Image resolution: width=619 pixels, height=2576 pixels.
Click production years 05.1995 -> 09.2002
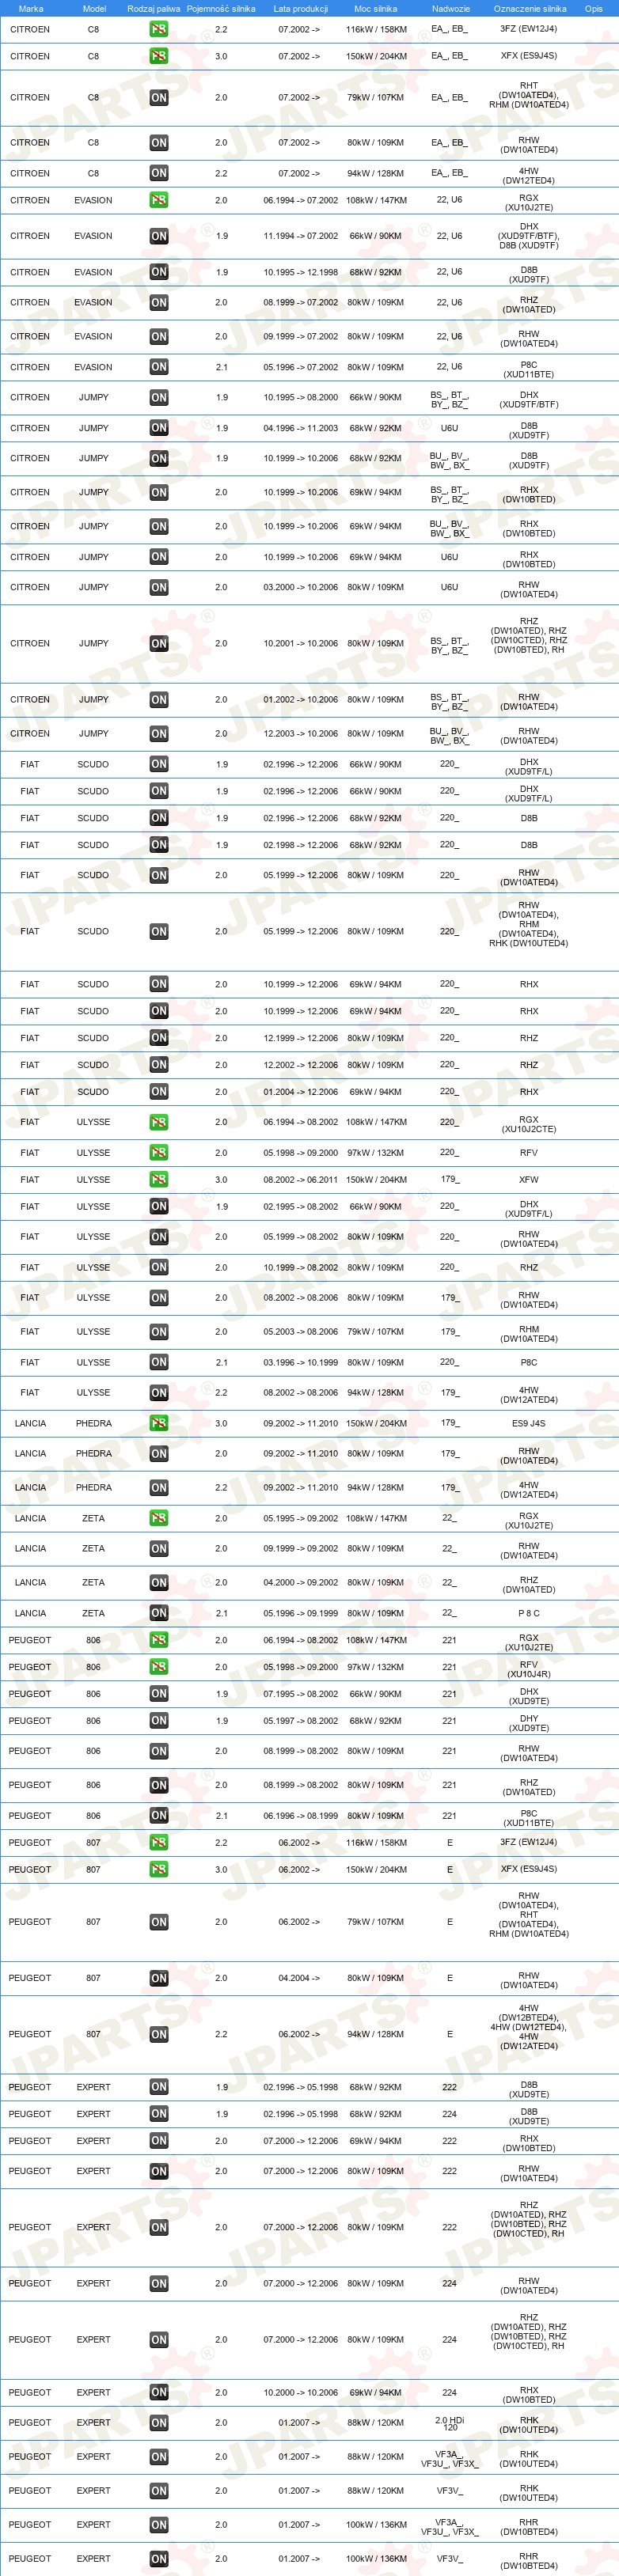(x=300, y=1518)
